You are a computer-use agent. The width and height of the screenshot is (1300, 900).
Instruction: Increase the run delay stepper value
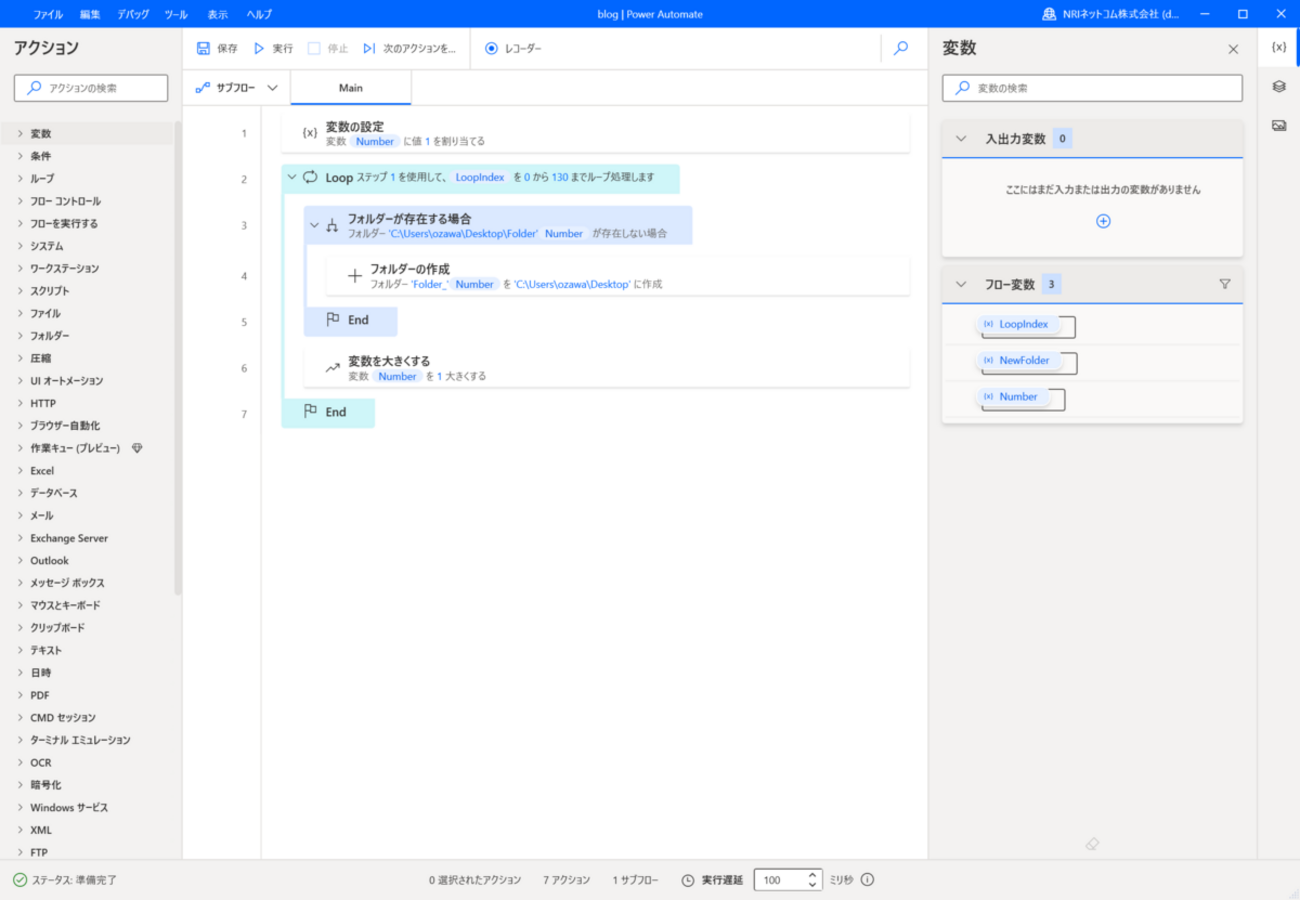click(813, 874)
